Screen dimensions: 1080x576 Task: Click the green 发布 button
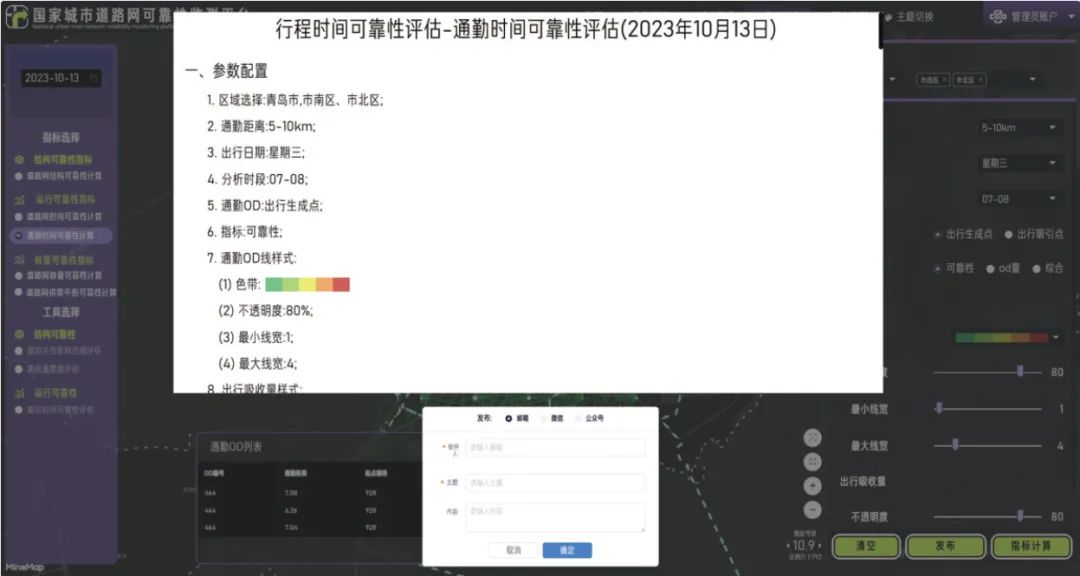[x=945, y=546]
